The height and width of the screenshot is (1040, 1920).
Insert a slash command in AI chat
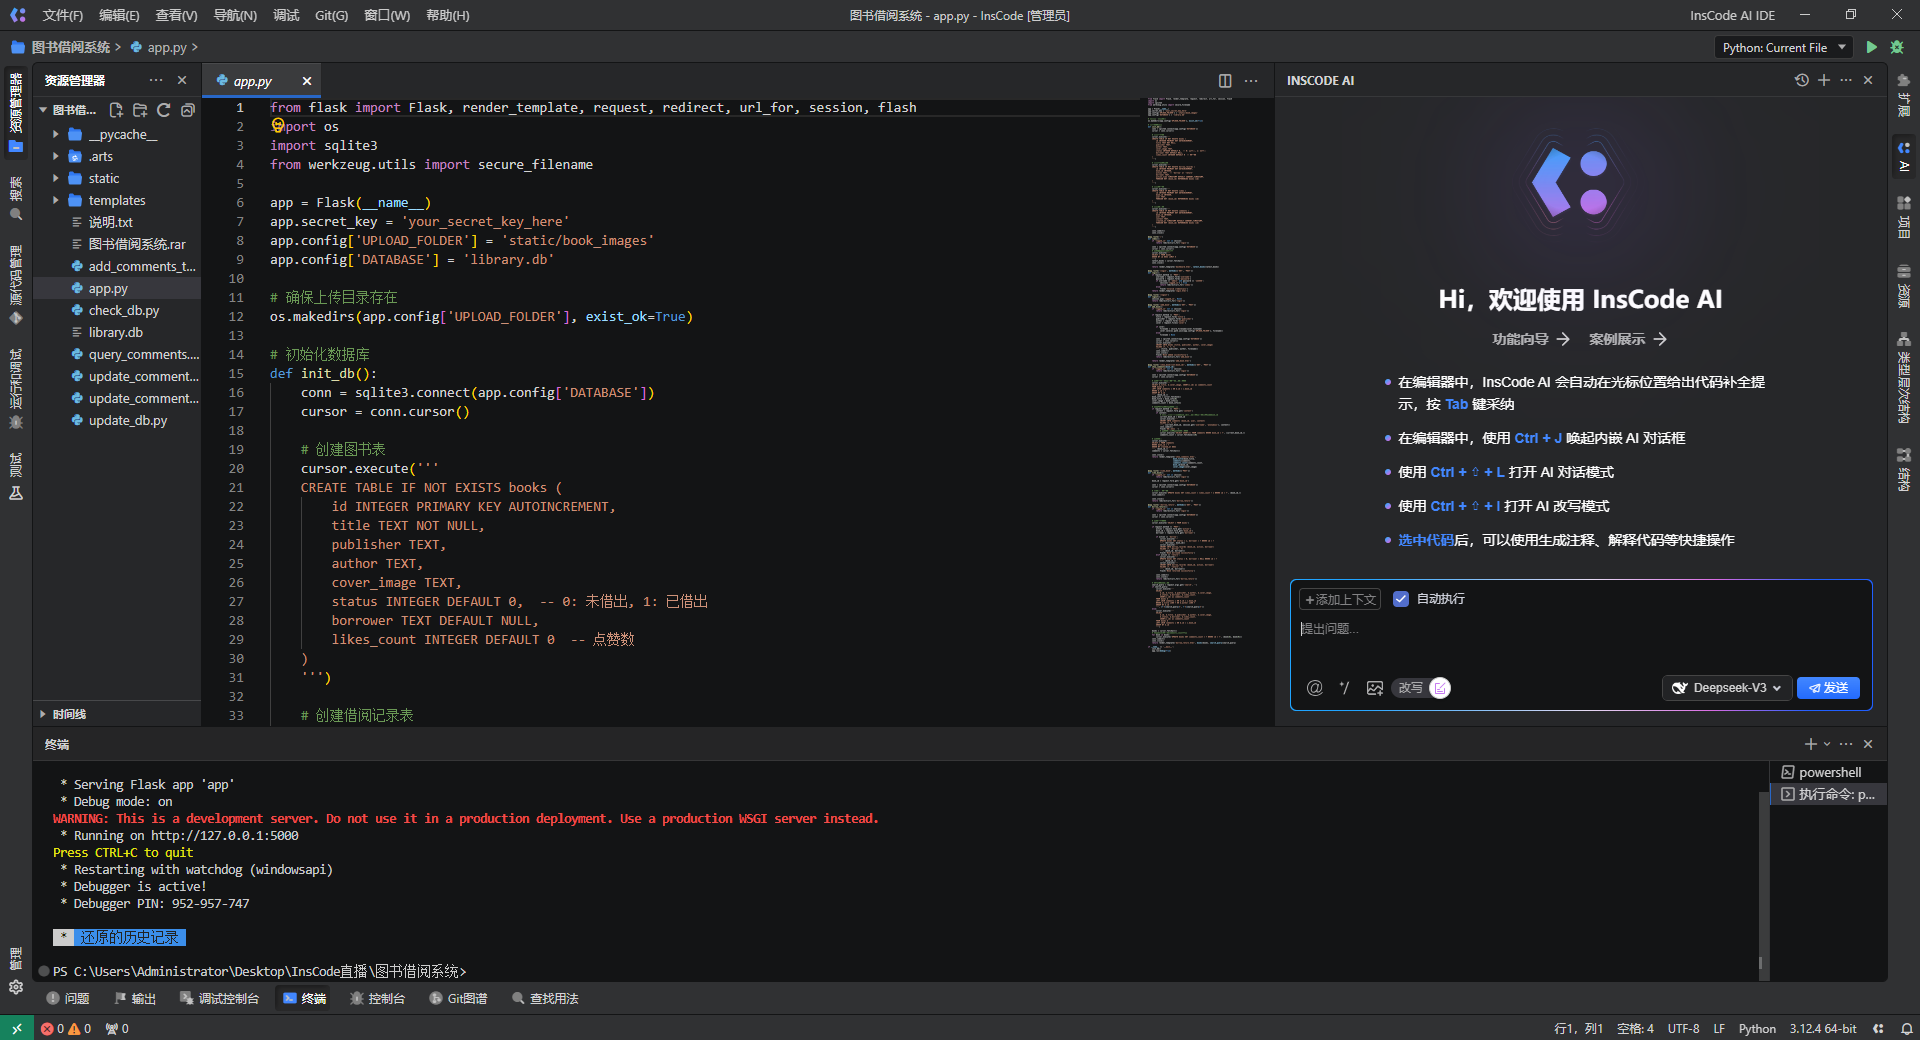pos(1345,688)
